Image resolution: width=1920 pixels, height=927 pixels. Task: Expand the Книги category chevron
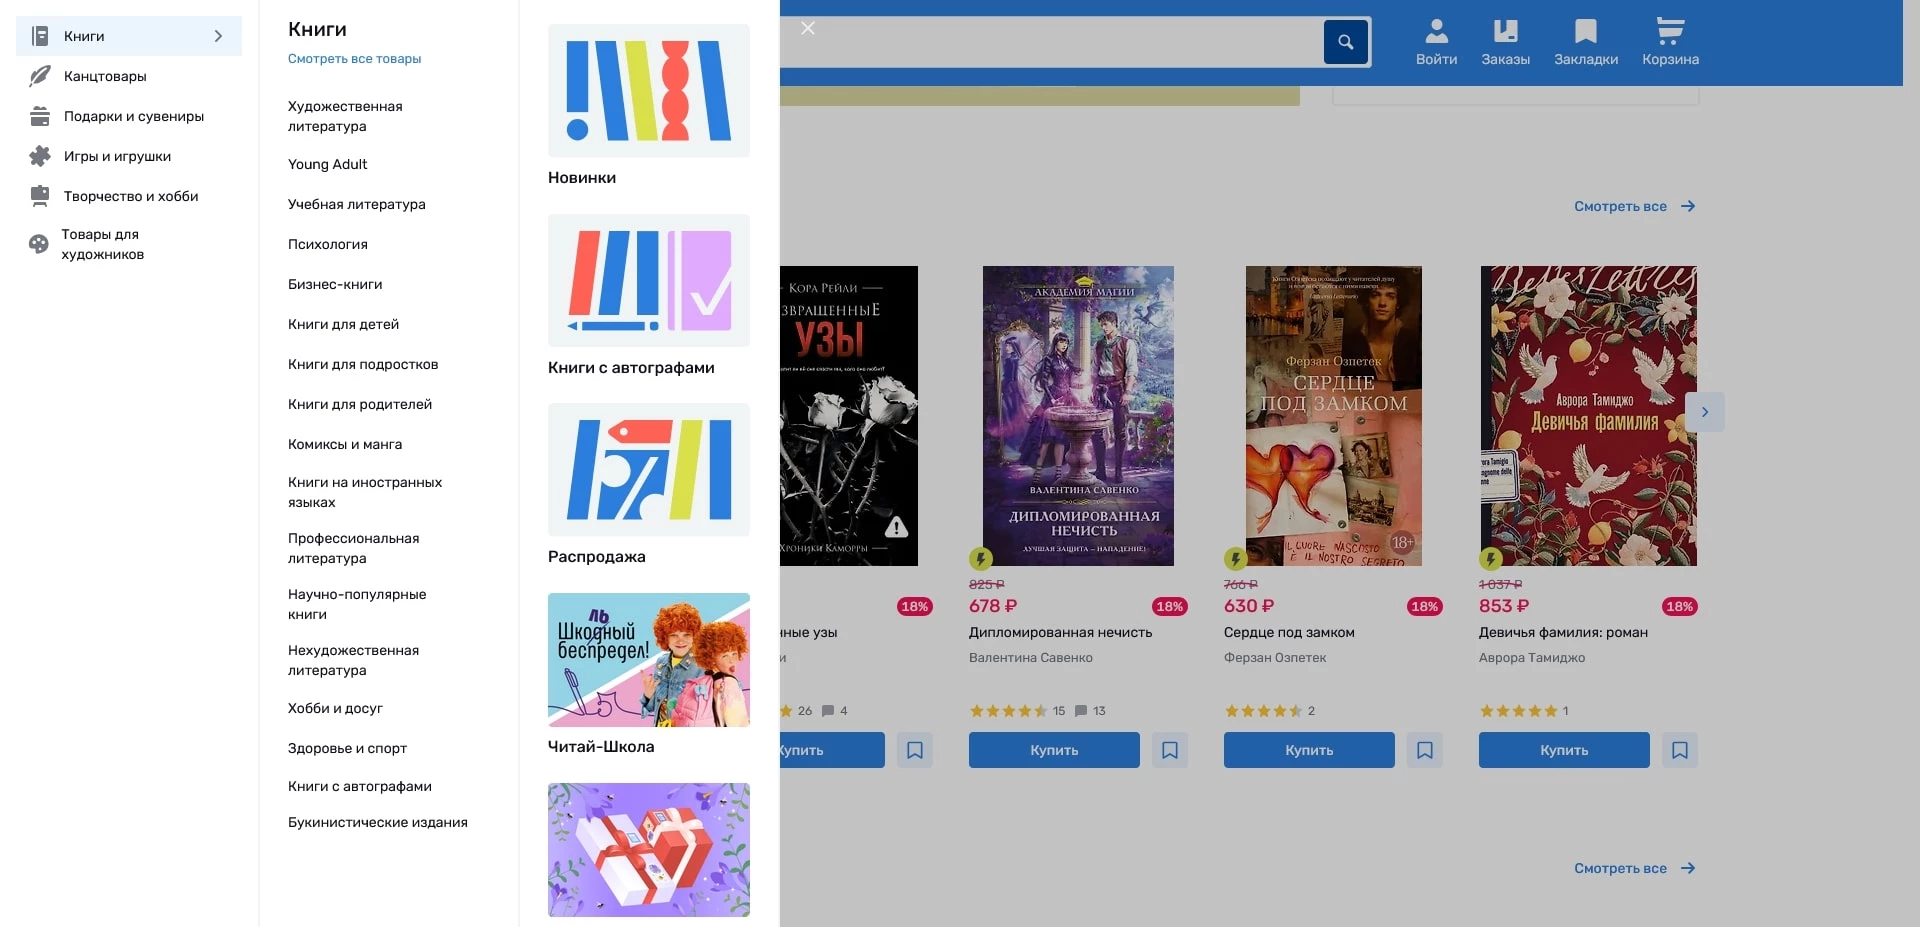[x=218, y=36]
